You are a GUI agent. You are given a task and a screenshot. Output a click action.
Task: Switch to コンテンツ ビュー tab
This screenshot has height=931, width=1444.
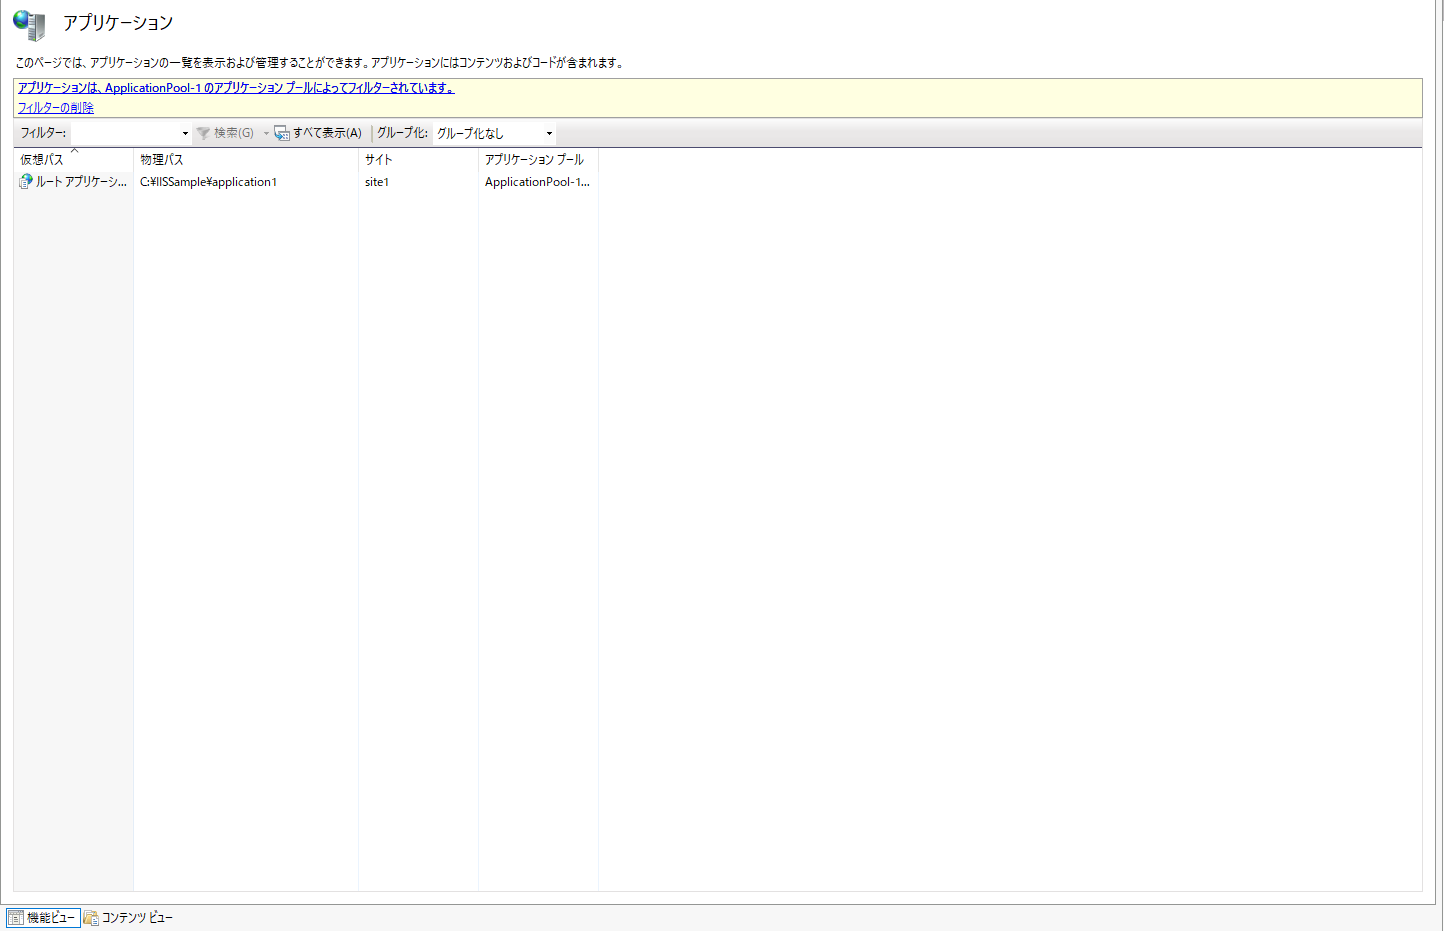click(x=129, y=917)
